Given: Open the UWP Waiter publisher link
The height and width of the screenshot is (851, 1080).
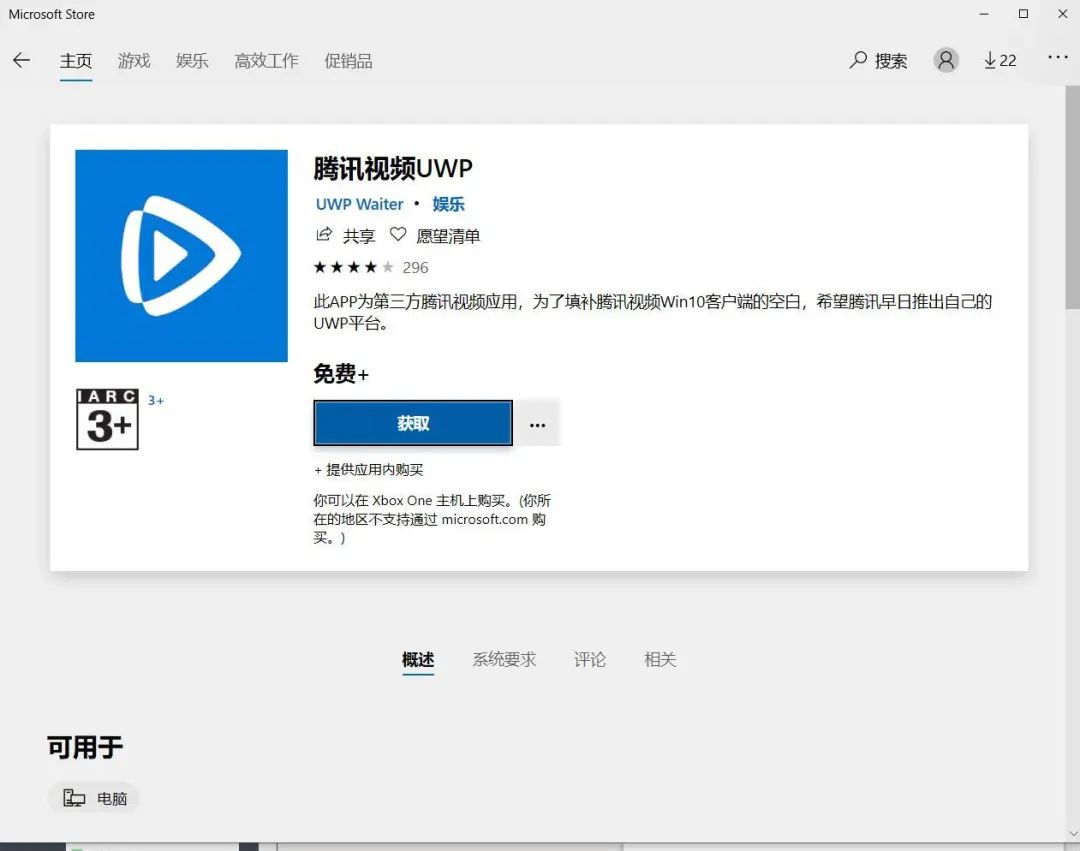Looking at the screenshot, I should click(x=359, y=204).
